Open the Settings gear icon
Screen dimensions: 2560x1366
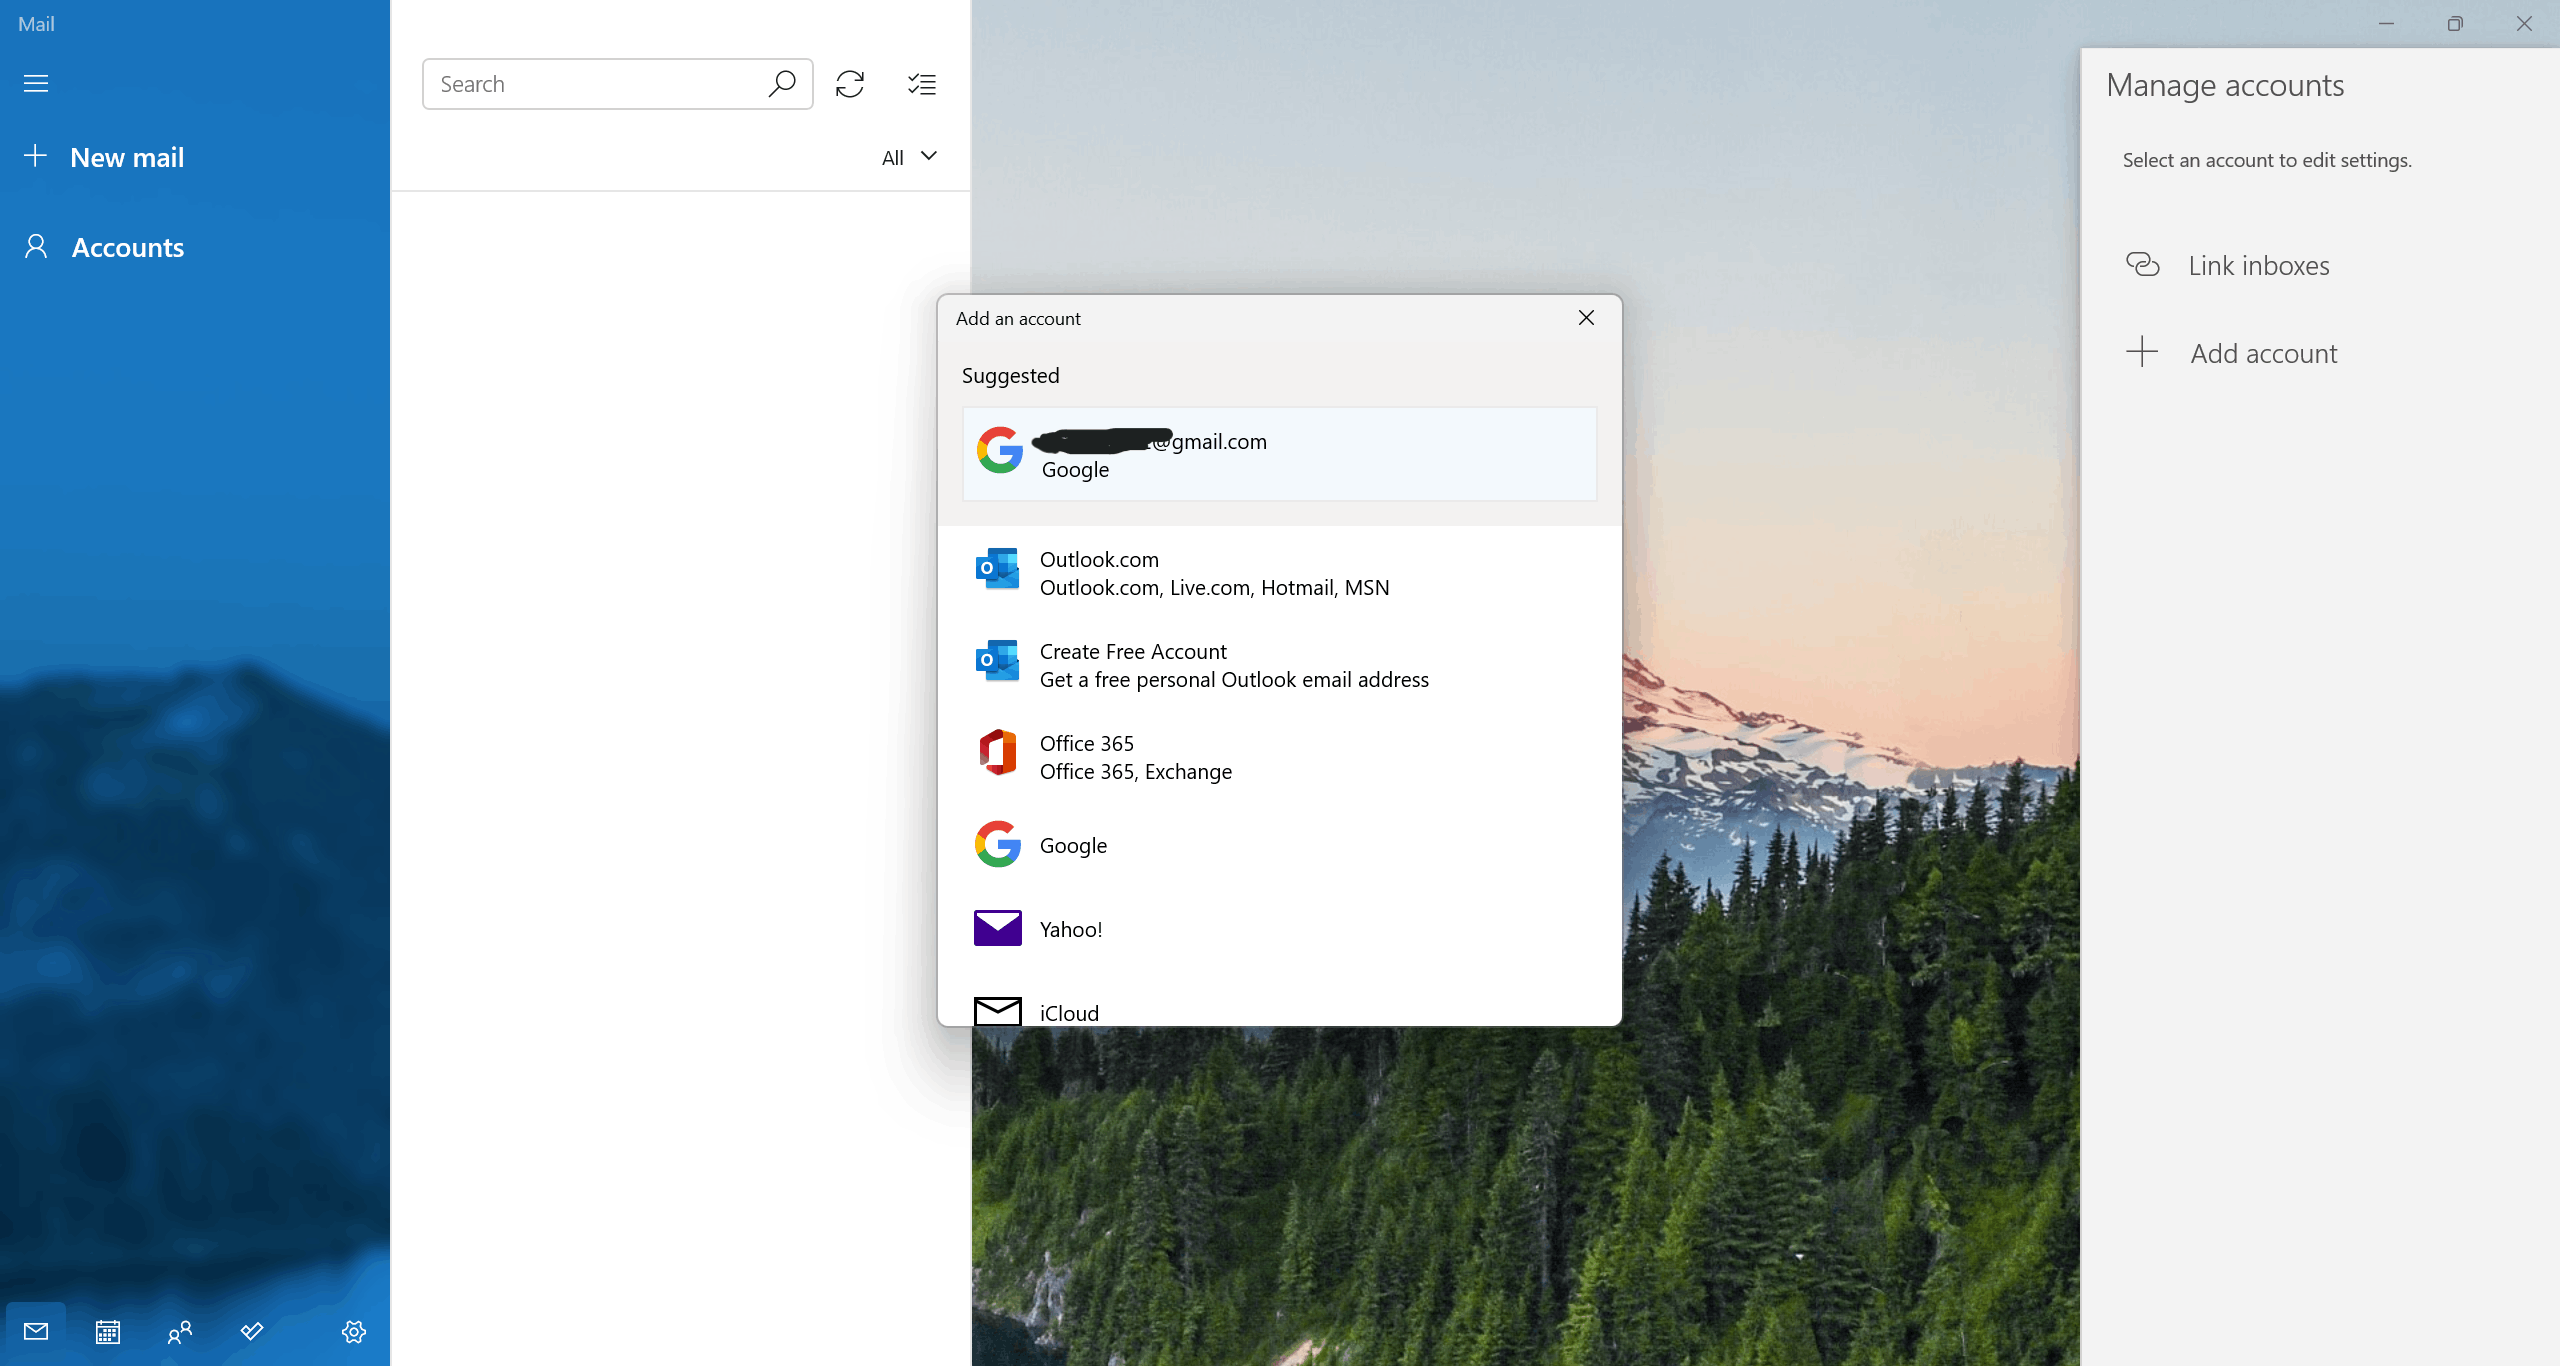pyautogui.click(x=354, y=1331)
